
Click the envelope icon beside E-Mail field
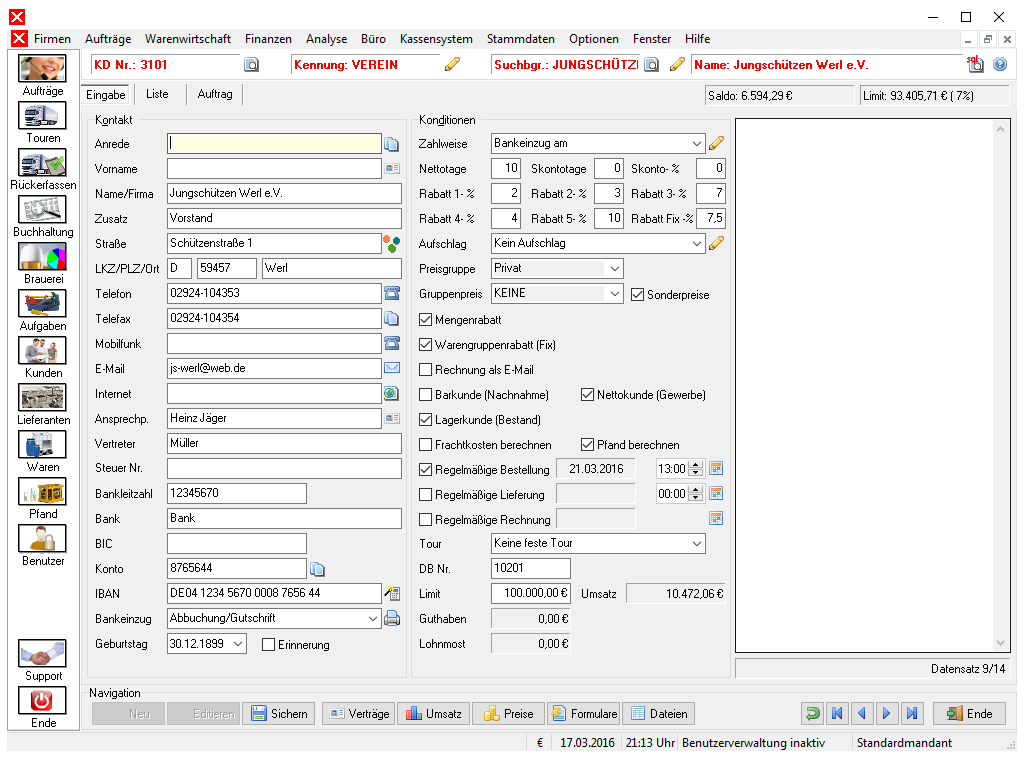[x=392, y=368]
